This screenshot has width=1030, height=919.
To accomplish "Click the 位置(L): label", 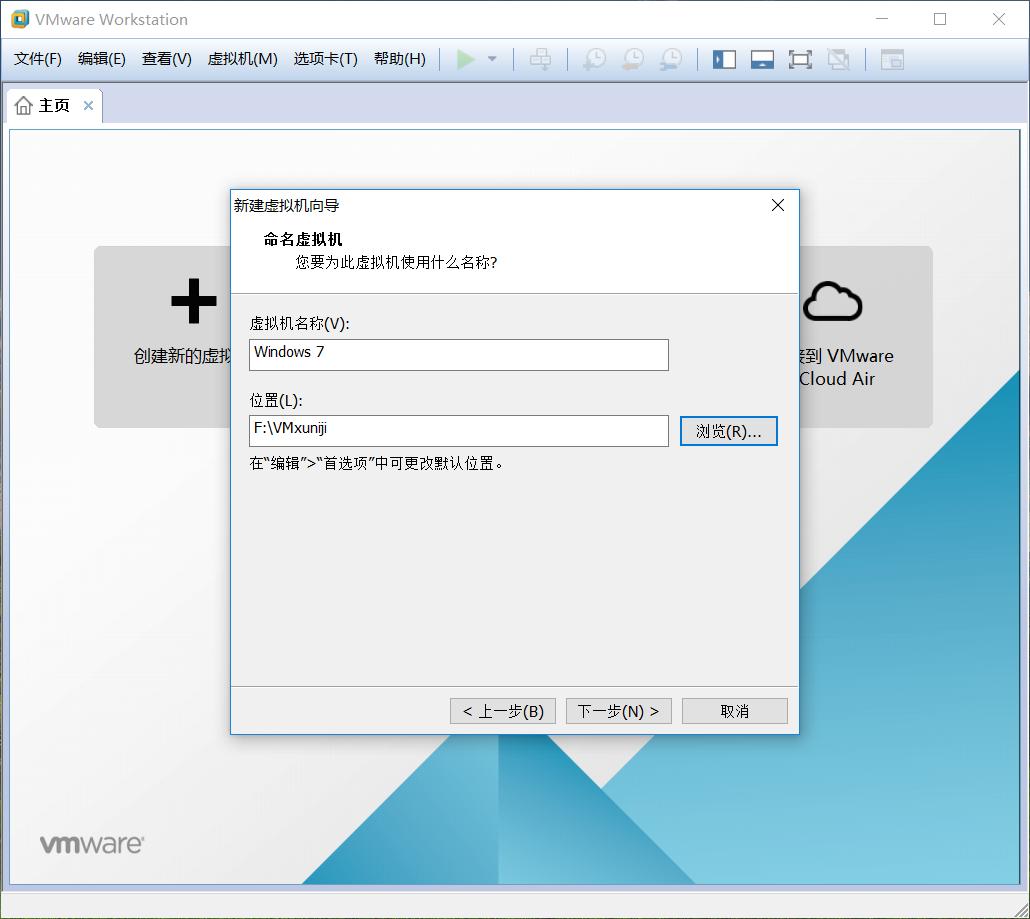I will (x=276, y=400).
